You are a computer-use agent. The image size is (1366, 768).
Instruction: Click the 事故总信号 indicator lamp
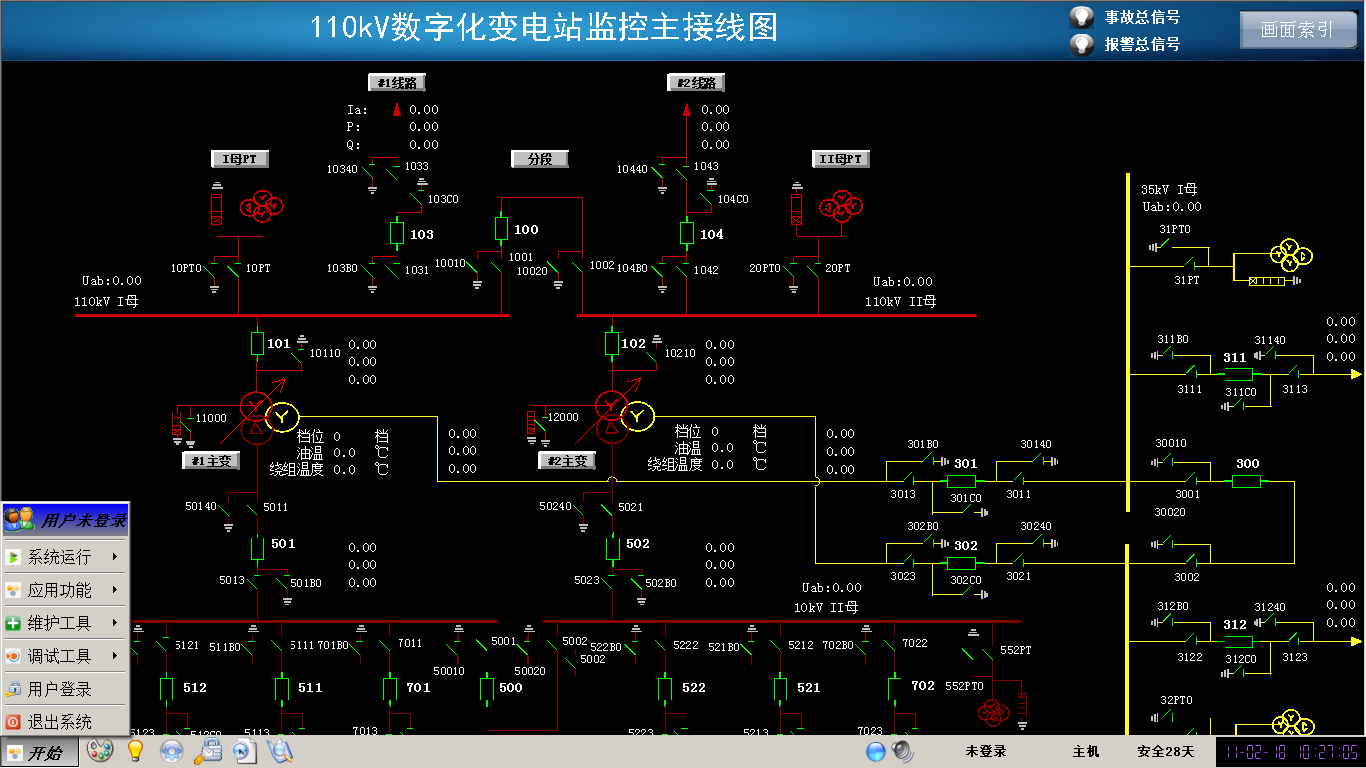pos(1081,17)
